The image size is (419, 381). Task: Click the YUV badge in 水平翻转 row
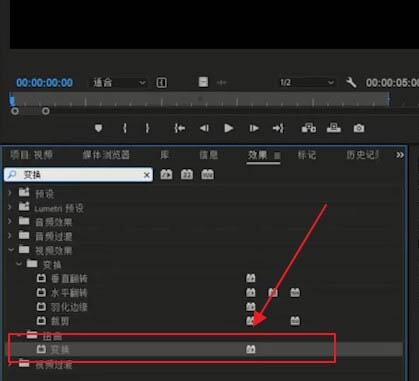point(295,292)
